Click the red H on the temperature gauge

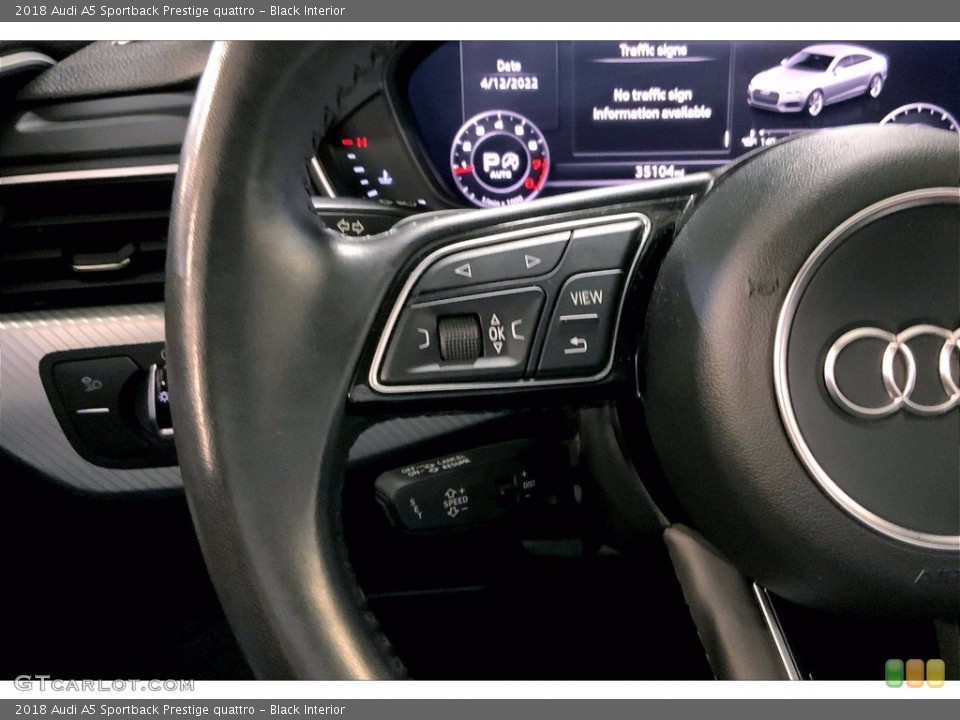coord(362,143)
